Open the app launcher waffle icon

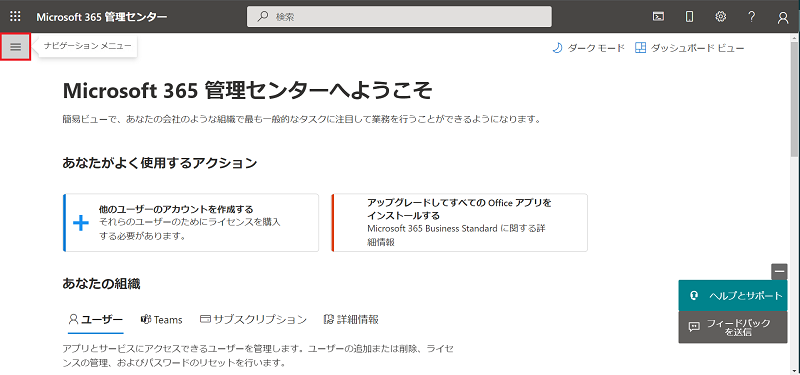(16, 16)
